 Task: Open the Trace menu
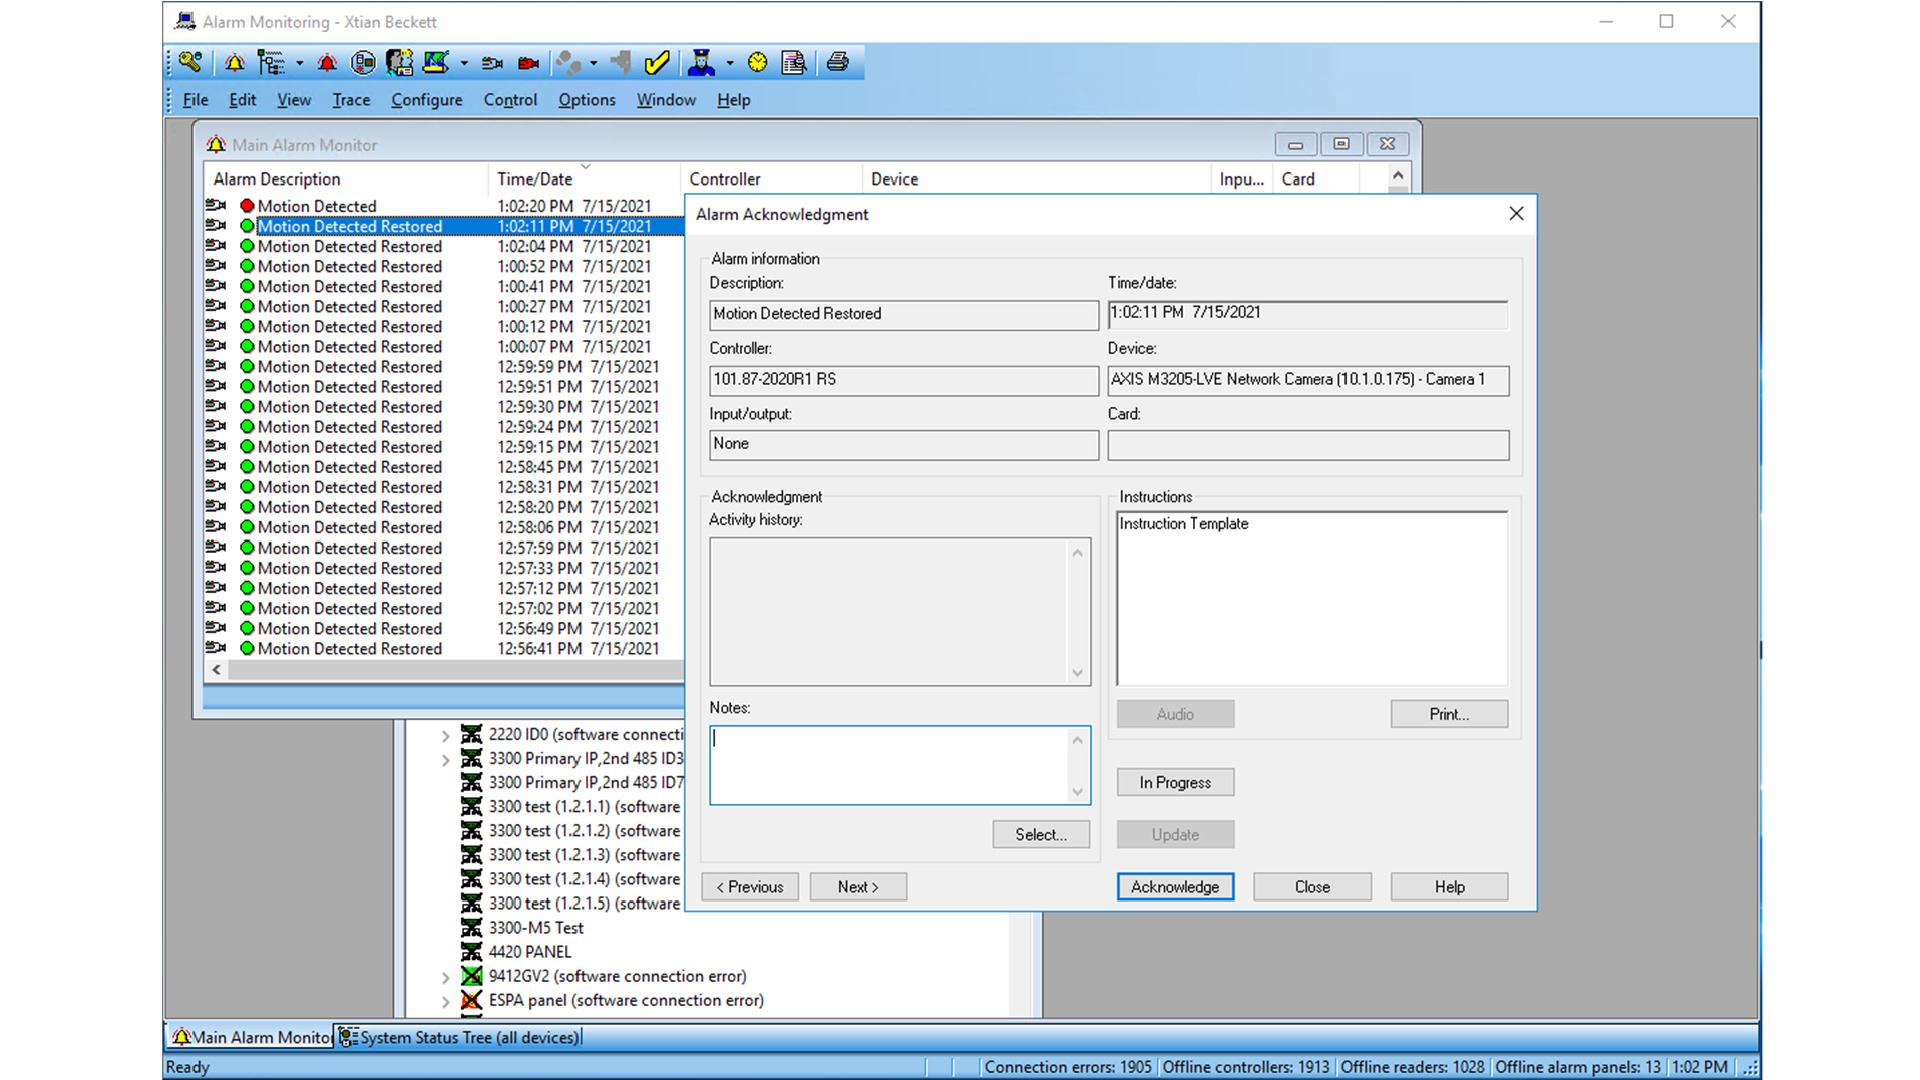coord(351,100)
